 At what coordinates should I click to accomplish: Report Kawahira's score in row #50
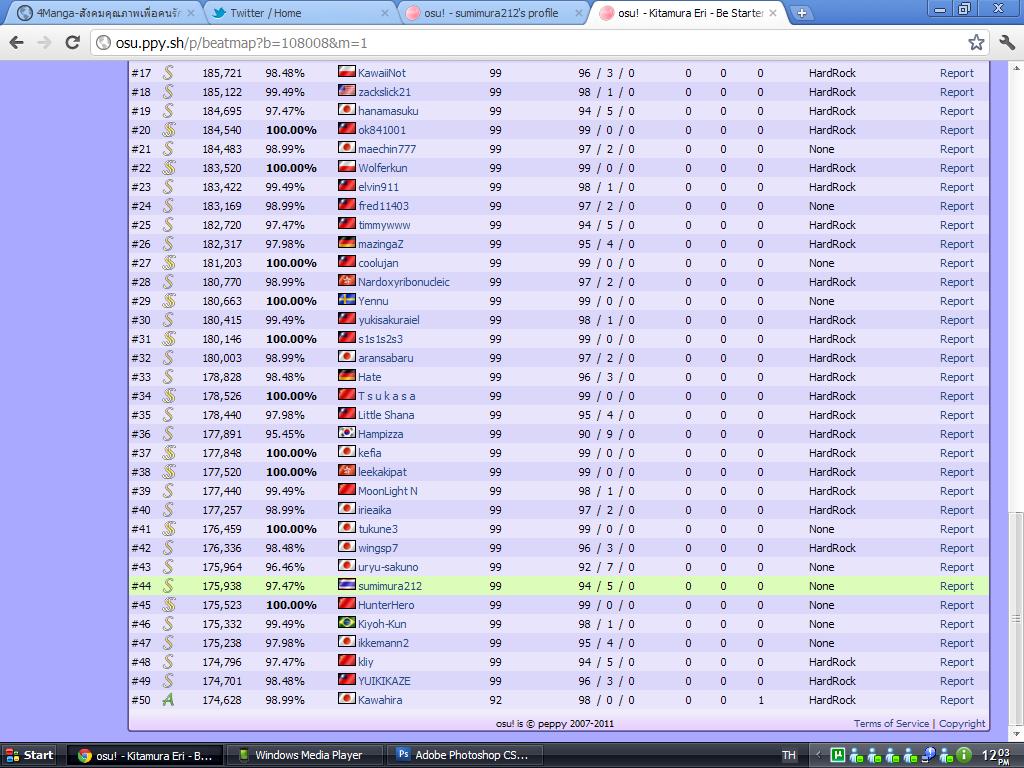[x=957, y=699]
